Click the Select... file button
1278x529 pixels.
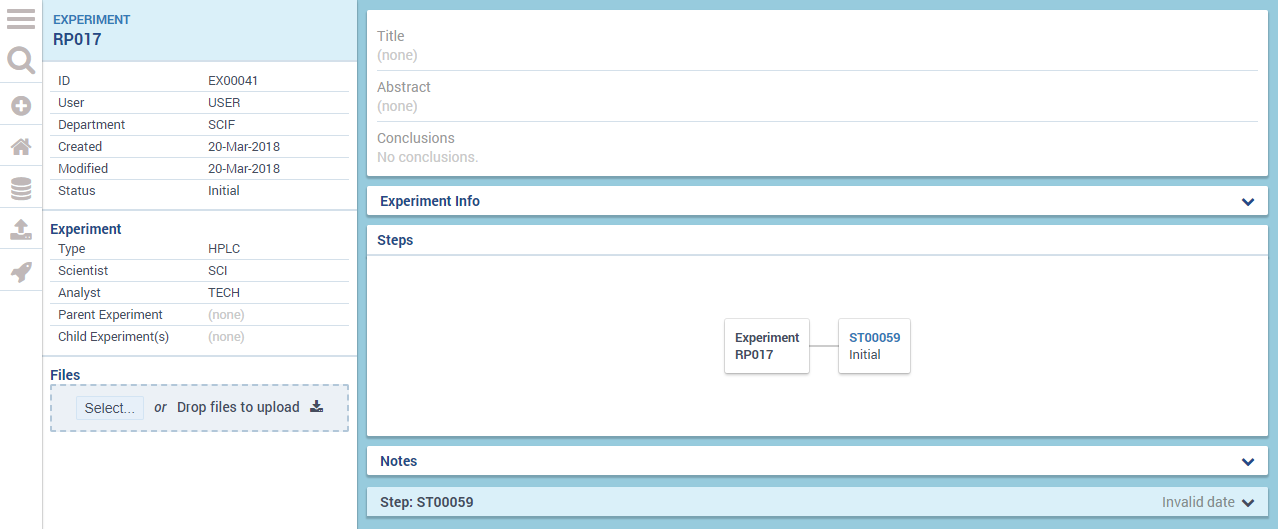pyautogui.click(x=110, y=408)
